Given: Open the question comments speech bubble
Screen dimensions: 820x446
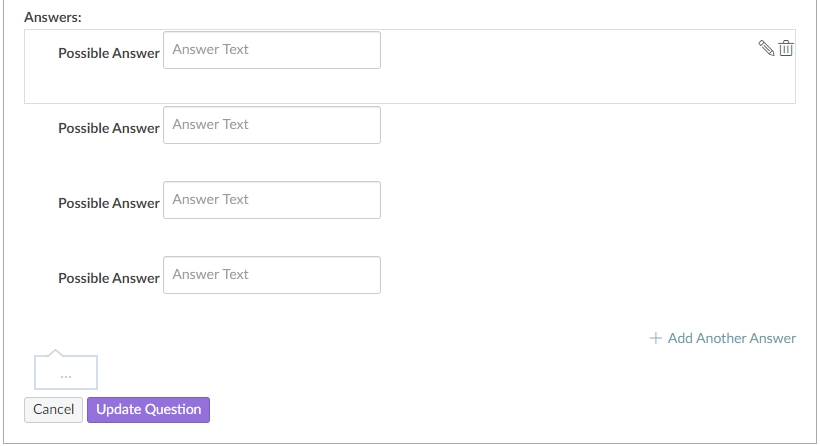Looking at the screenshot, I should click(x=66, y=372).
